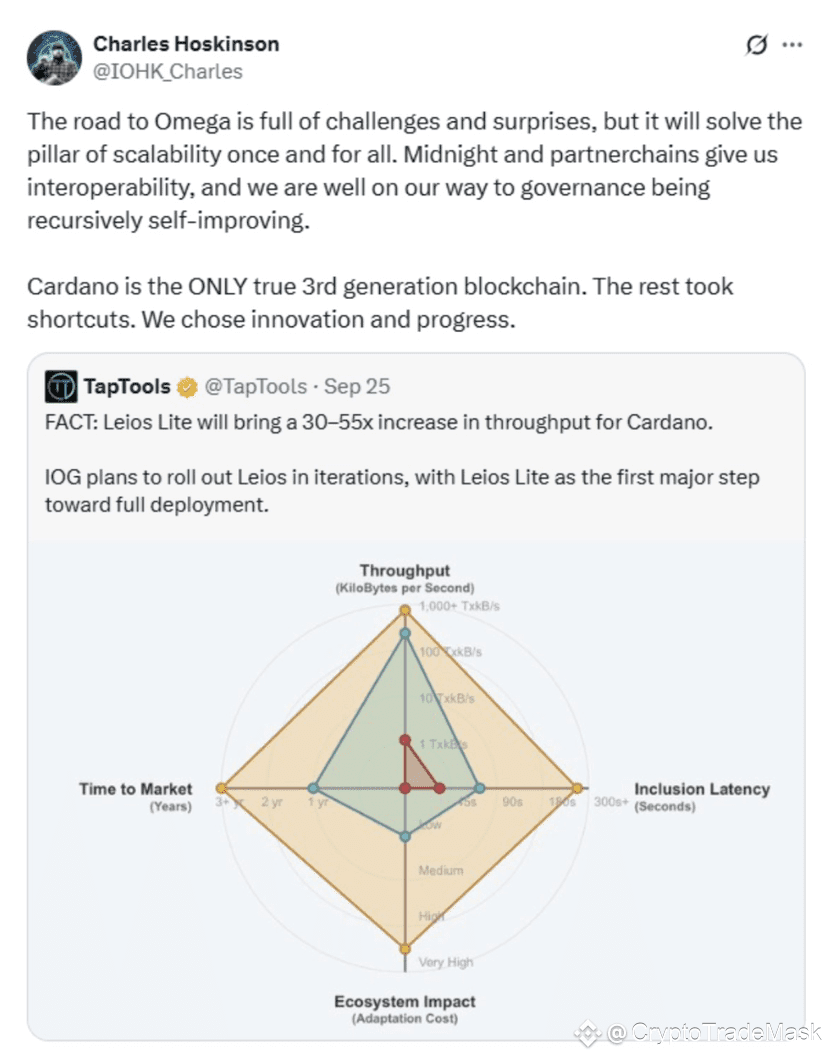Click the gold verified badge next to TapTools
The image size is (829, 1059).
[x=186, y=385]
